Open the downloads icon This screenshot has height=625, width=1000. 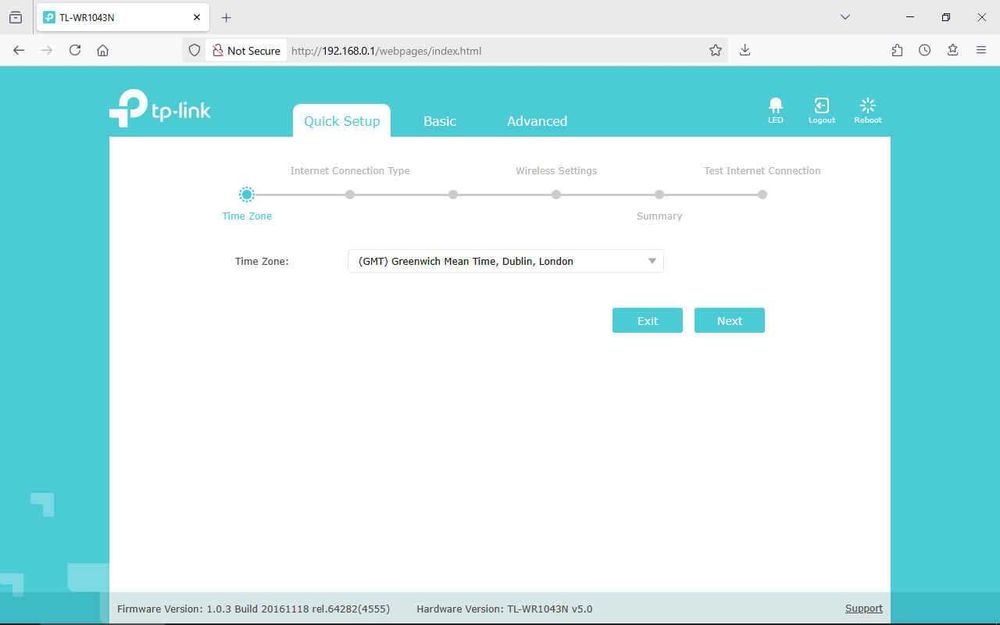(x=745, y=50)
